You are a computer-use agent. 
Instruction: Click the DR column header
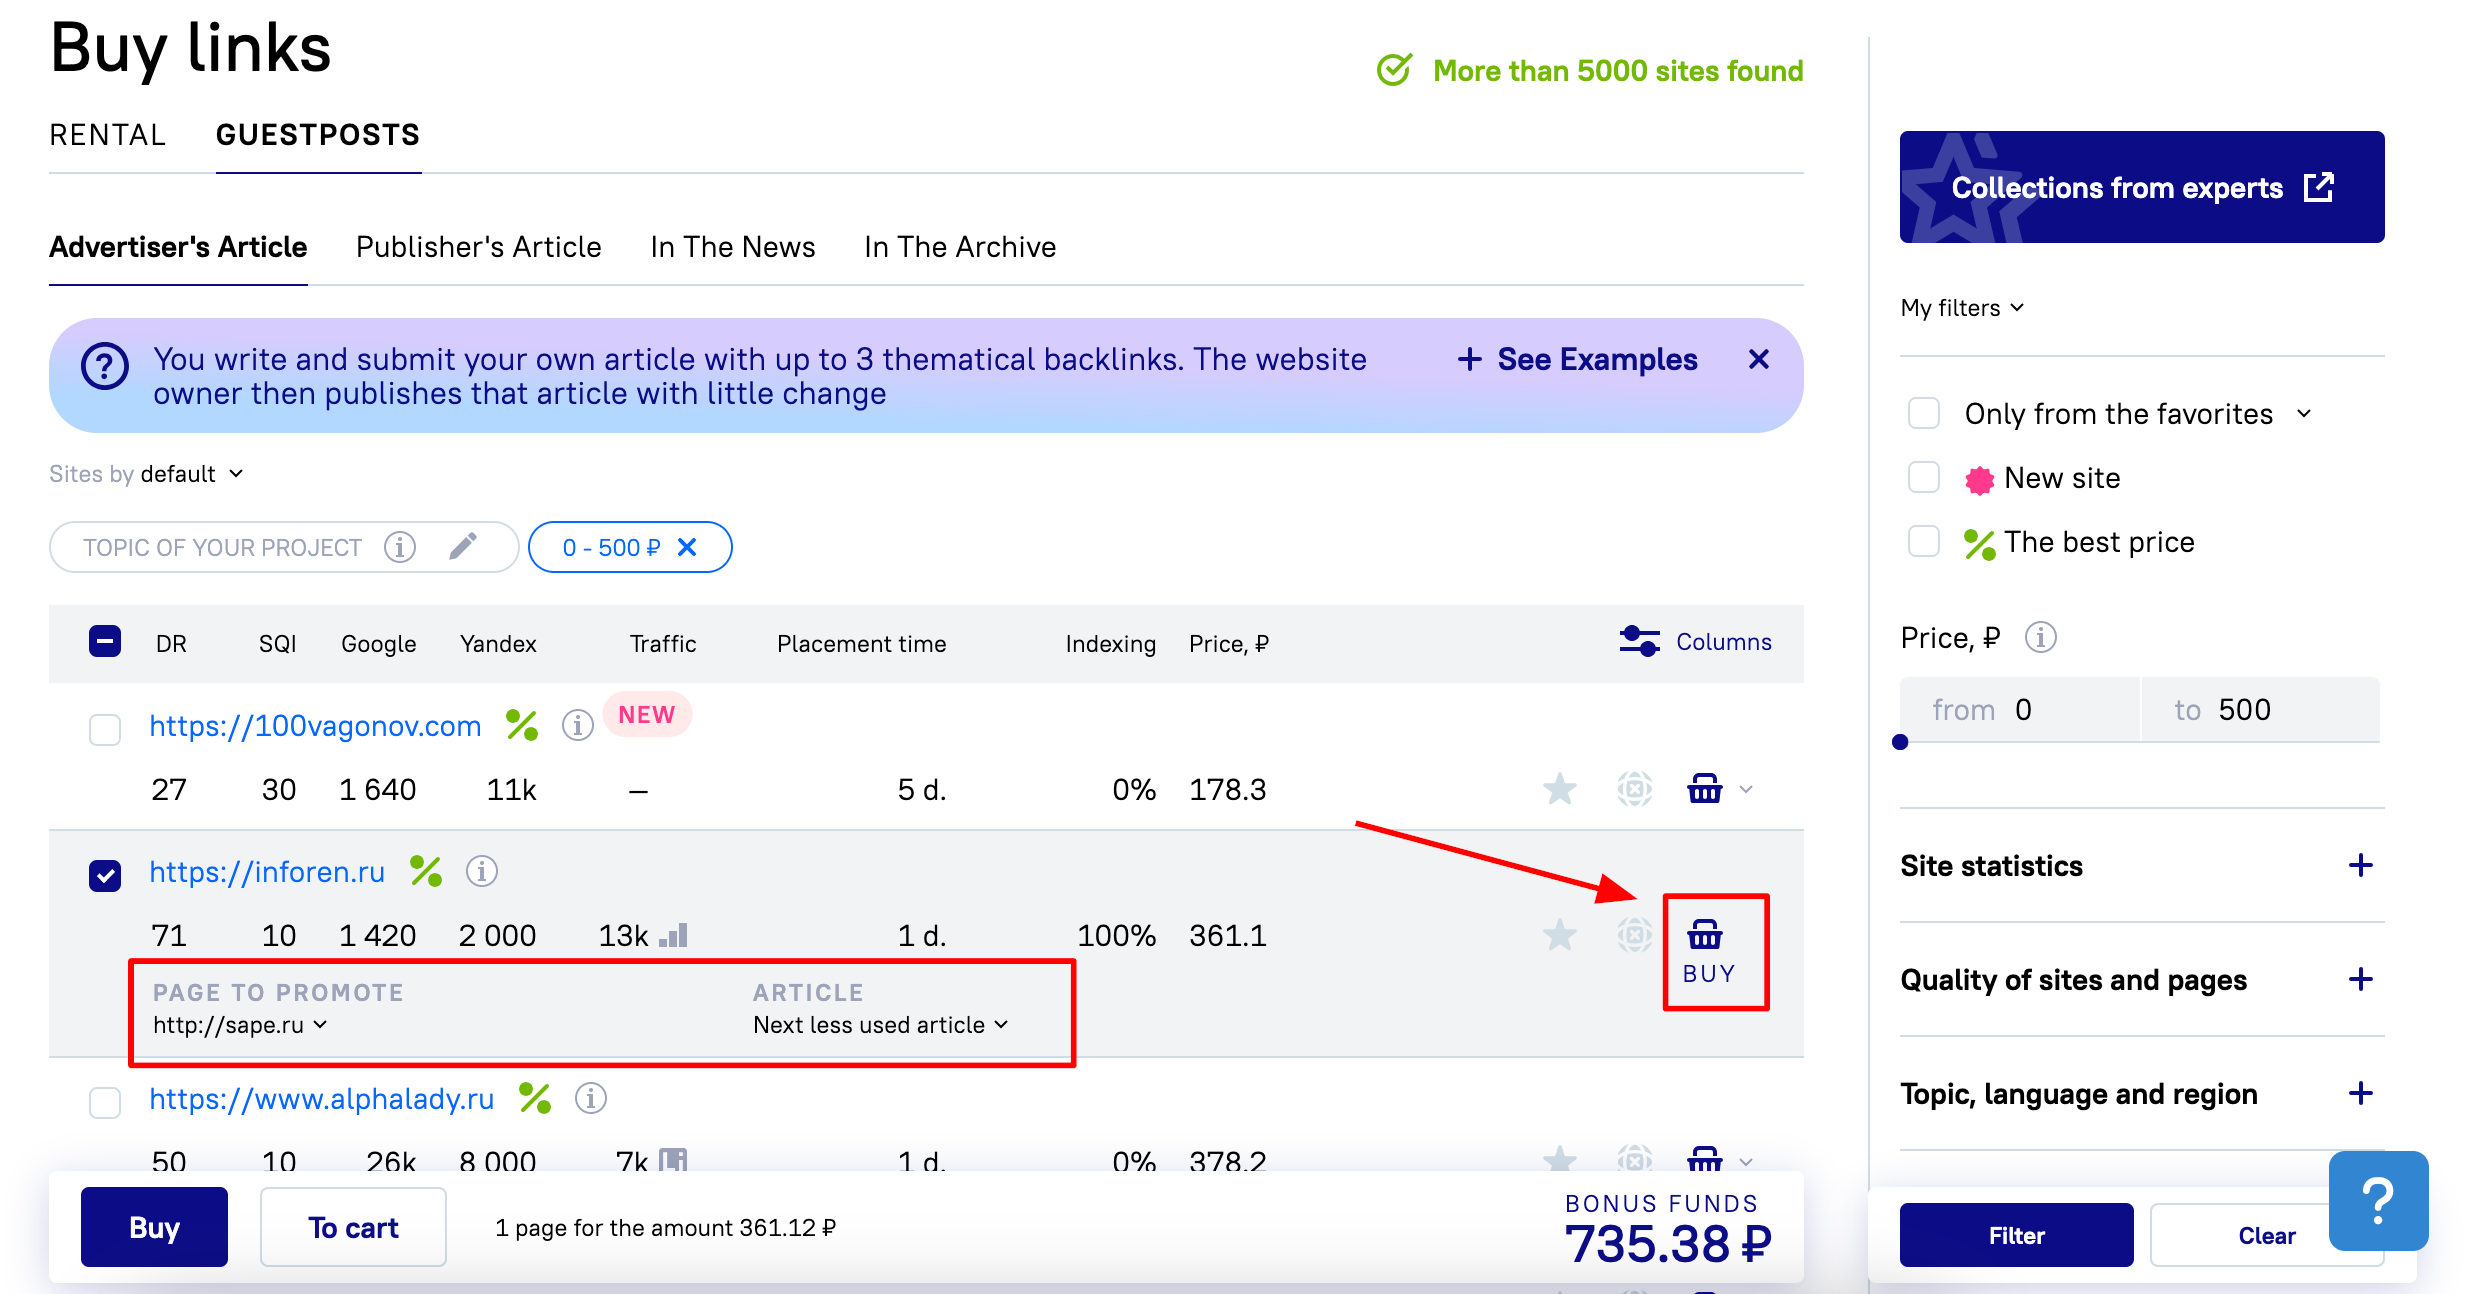point(171,643)
